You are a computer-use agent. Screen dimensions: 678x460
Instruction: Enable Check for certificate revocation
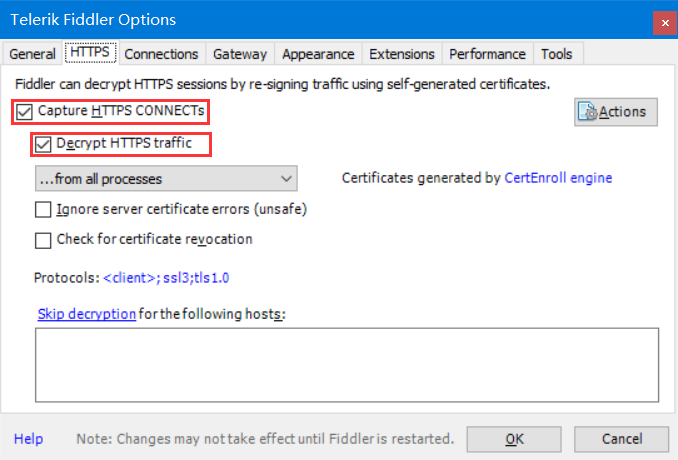(43, 240)
